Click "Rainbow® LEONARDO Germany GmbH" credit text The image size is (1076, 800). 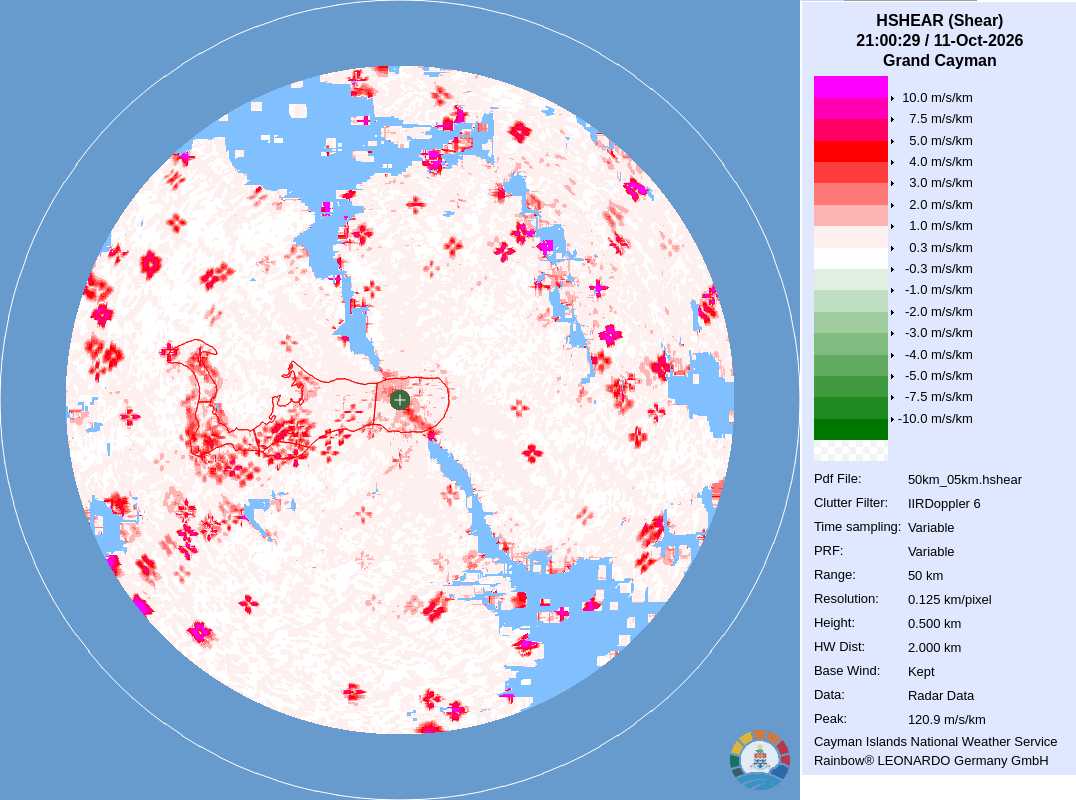[931, 761]
